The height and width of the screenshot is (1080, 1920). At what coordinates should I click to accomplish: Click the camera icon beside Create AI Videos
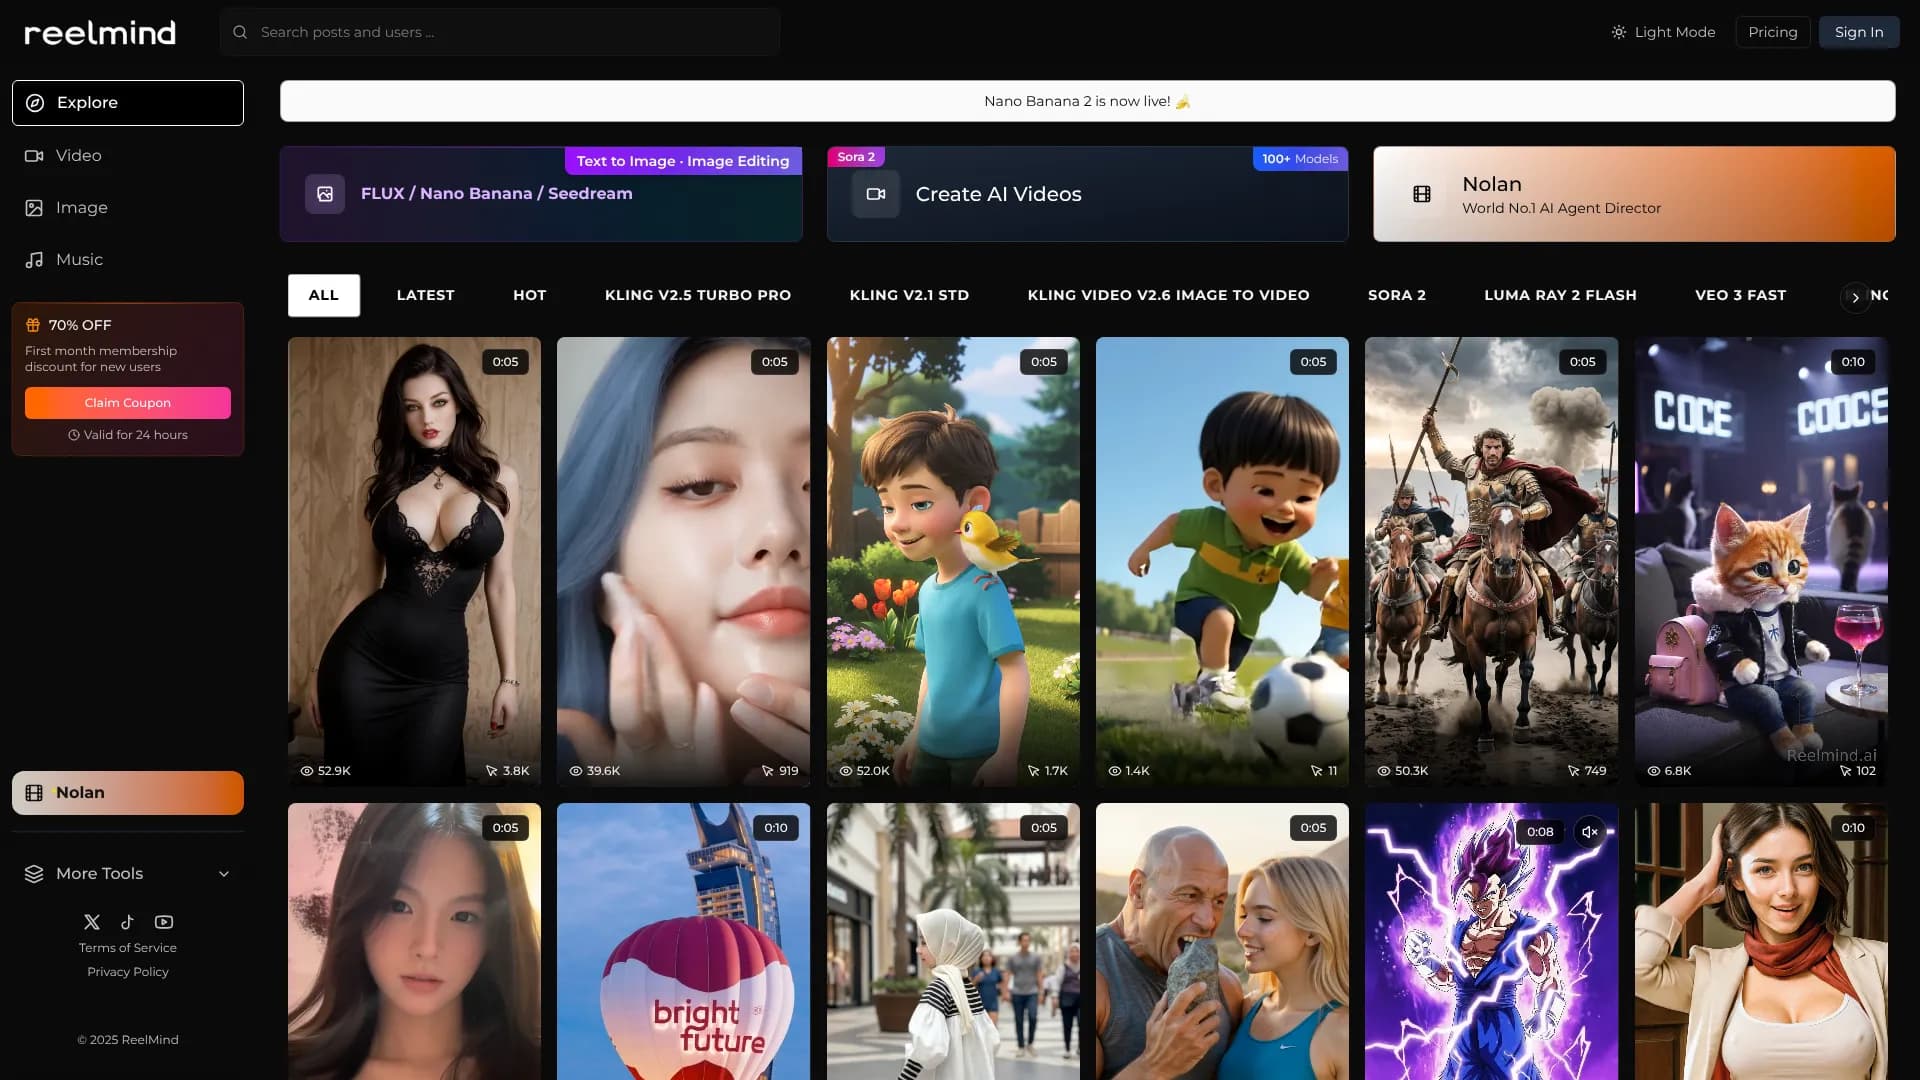pyautogui.click(x=876, y=194)
